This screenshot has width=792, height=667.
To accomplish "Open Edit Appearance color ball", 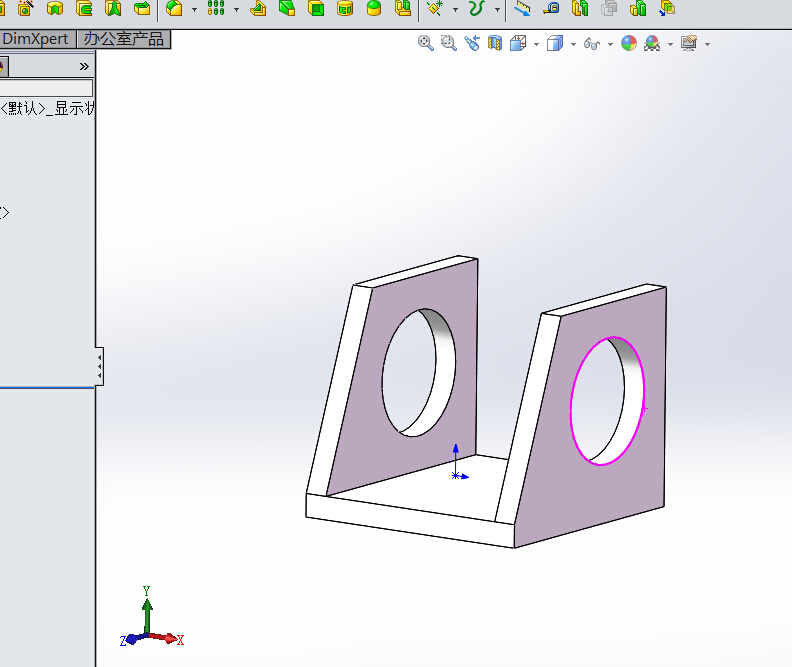I will click(629, 43).
